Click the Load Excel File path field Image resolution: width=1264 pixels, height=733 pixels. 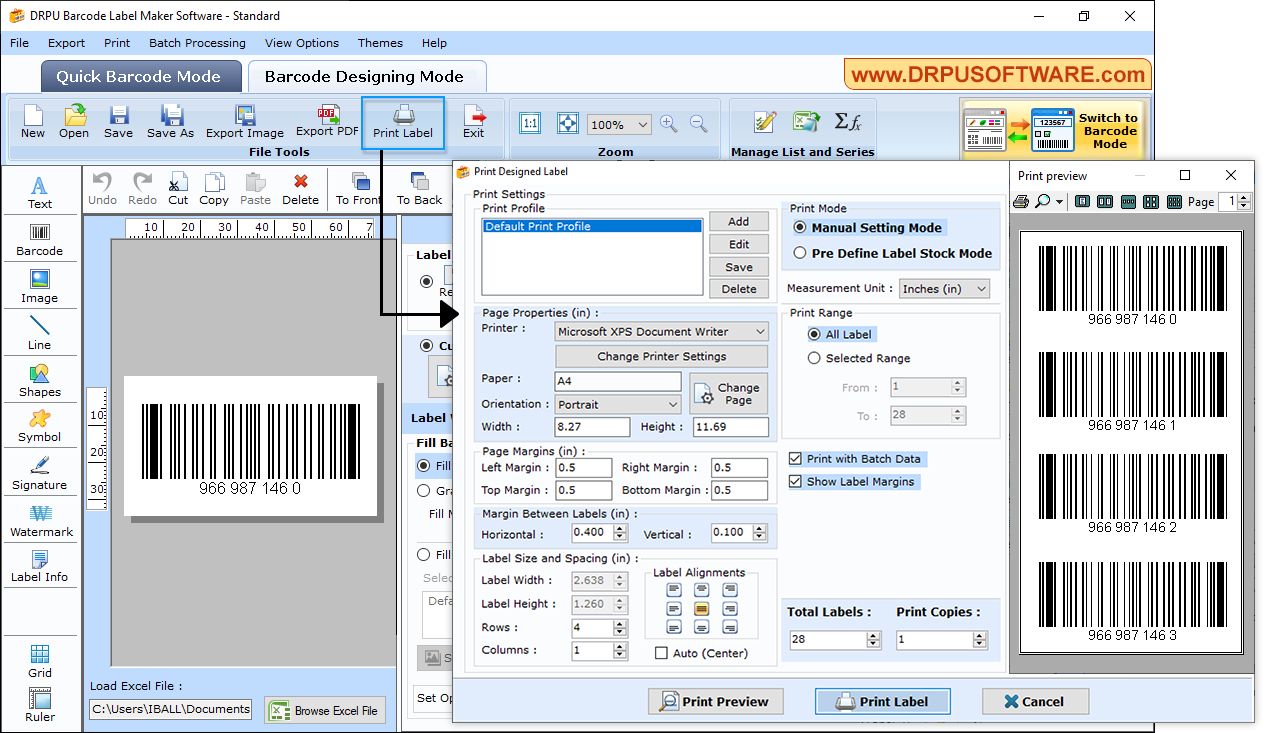(170, 709)
